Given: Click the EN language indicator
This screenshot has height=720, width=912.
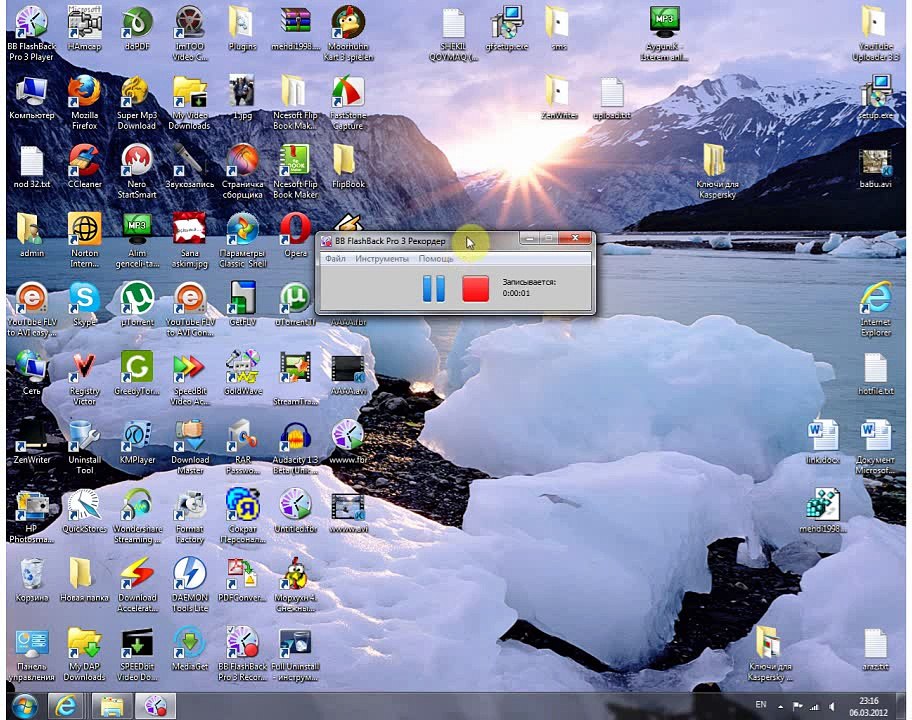Looking at the screenshot, I should tap(761, 704).
